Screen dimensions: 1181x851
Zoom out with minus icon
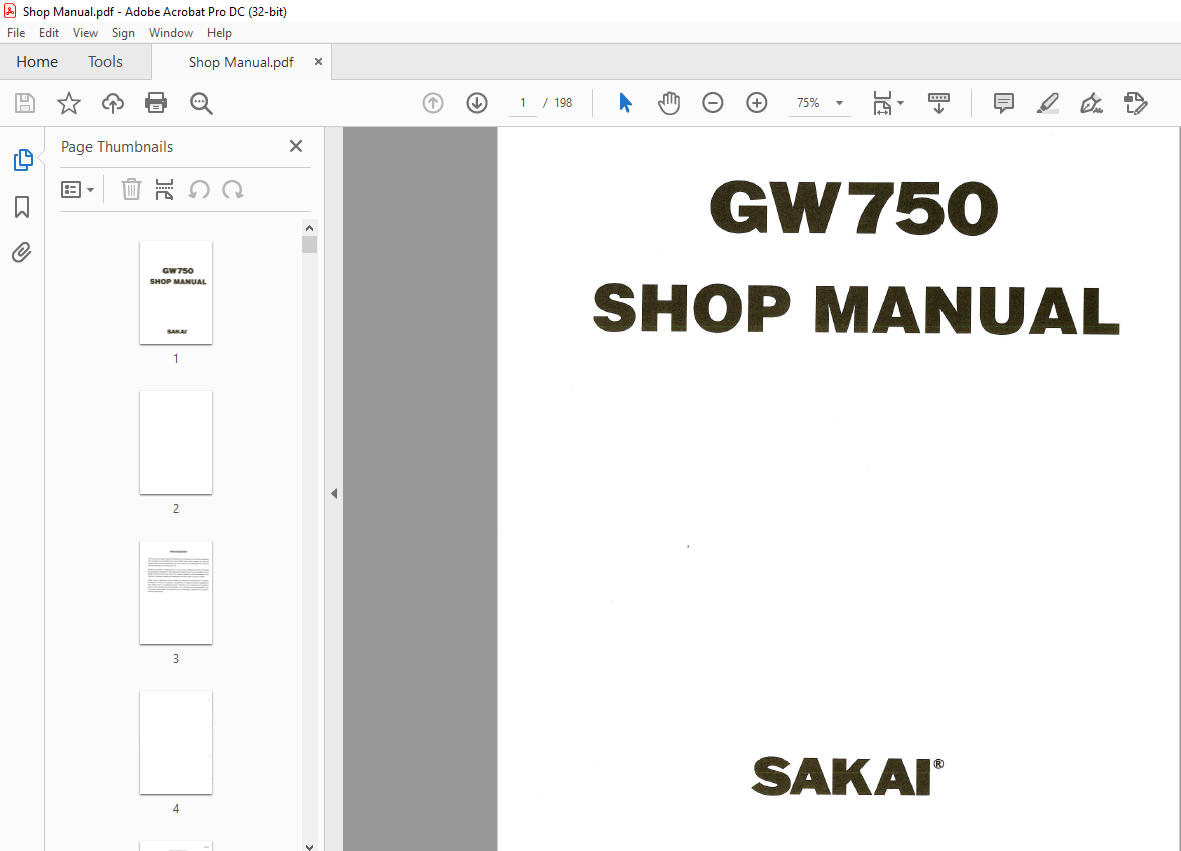pos(713,103)
